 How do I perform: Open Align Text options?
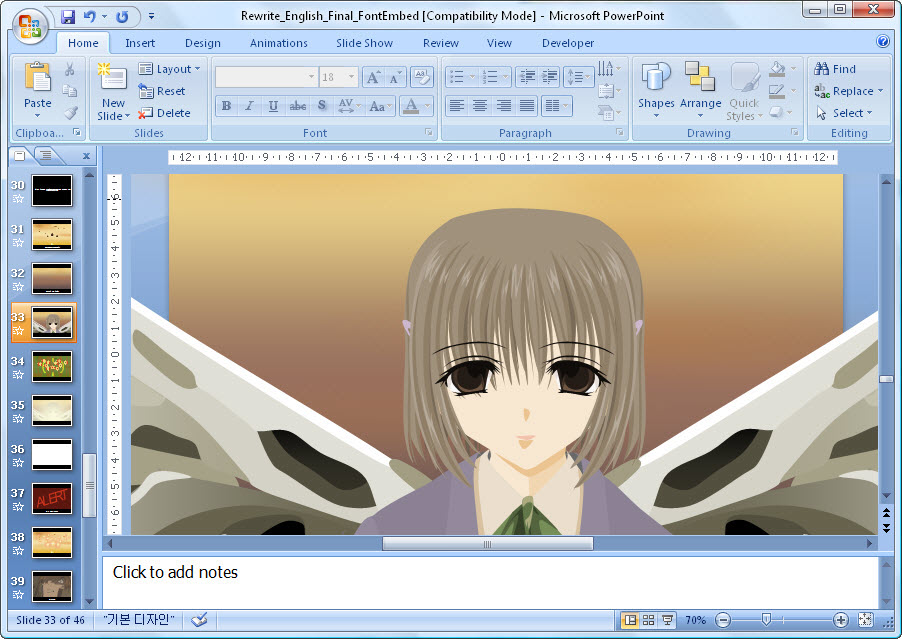pyautogui.click(x=609, y=91)
